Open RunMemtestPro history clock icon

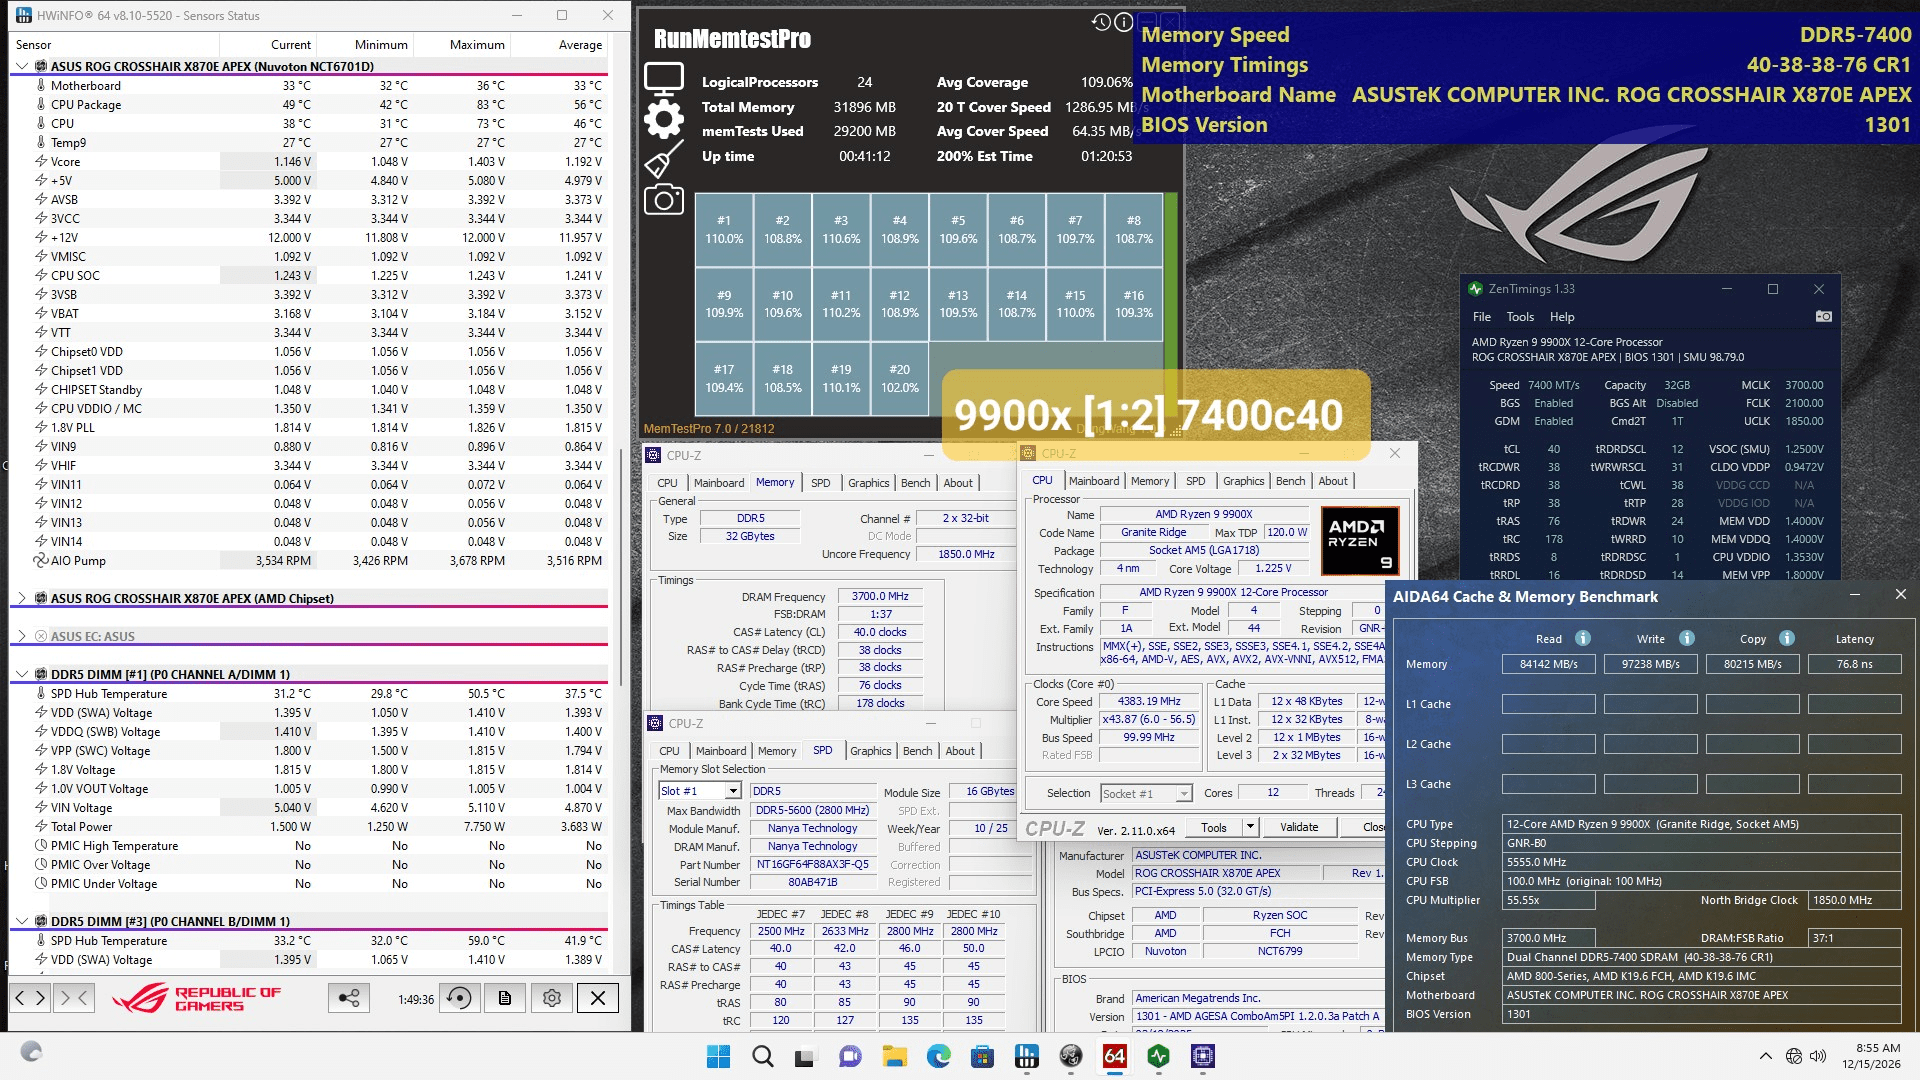click(1101, 22)
